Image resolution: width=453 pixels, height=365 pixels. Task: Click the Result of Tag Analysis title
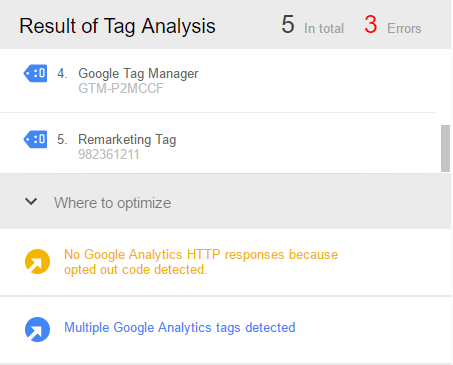[117, 26]
